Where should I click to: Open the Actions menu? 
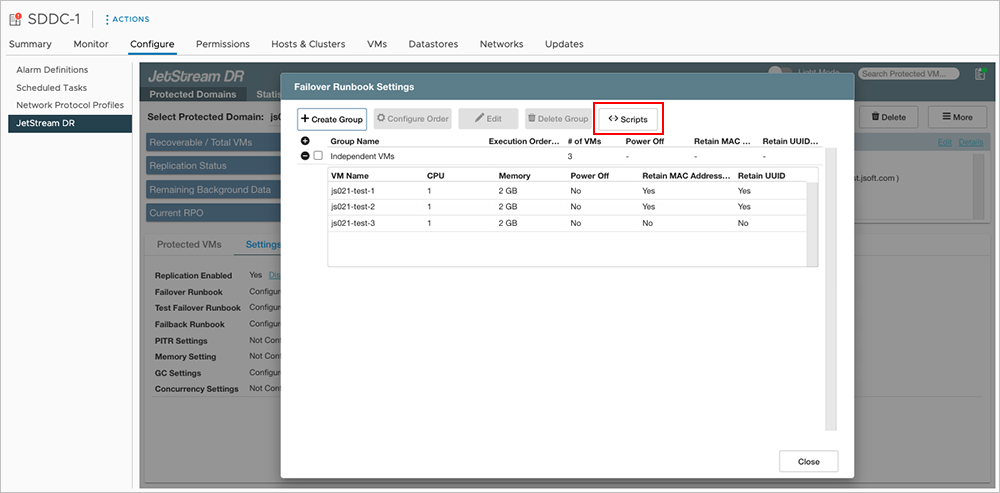127,19
